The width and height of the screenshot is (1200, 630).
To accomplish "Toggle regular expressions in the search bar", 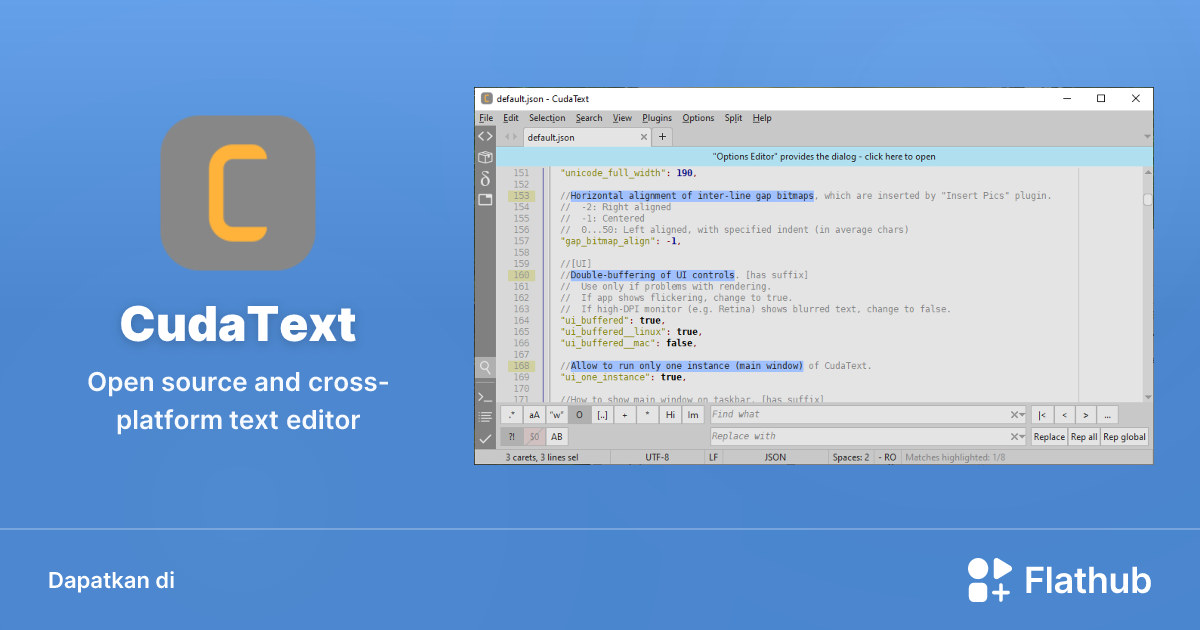I will click(511, 414).
